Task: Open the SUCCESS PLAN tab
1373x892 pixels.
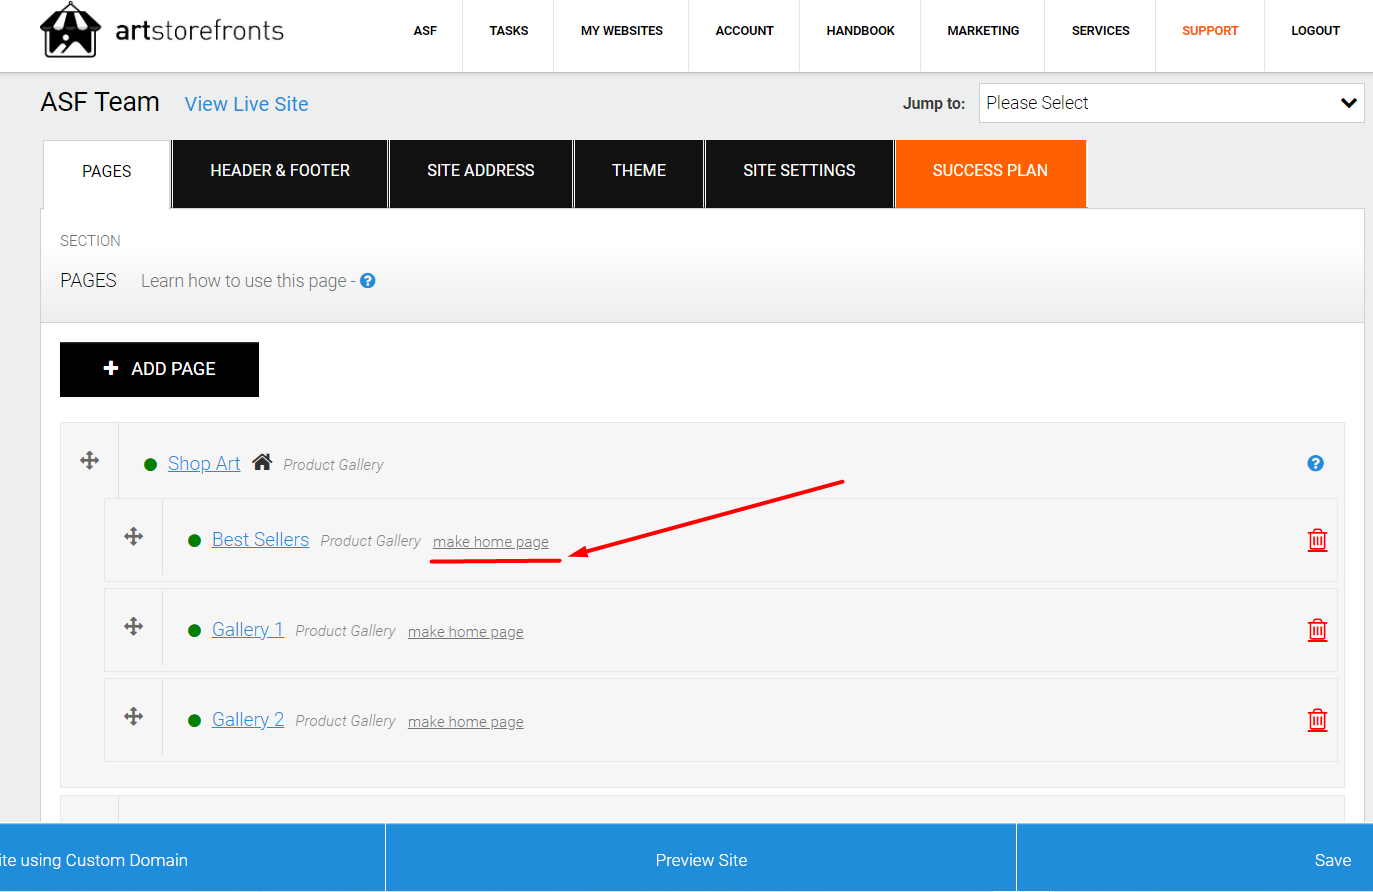Action: [990, 173]
